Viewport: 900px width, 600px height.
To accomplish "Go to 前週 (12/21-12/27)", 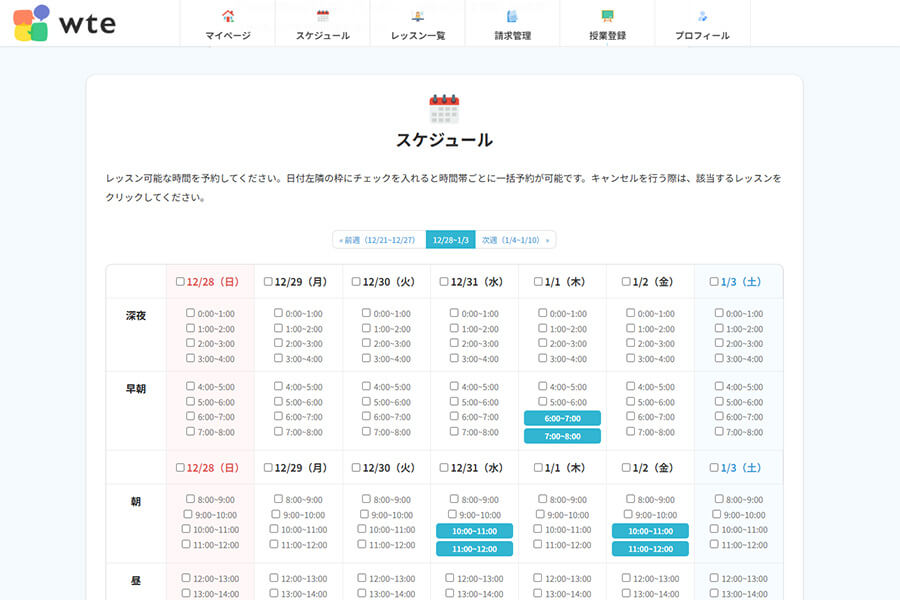I will (379, 239).
